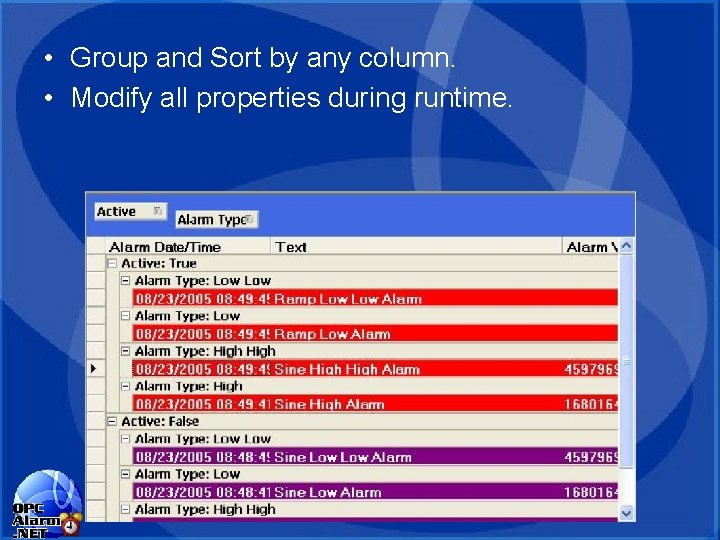Click the Active group-by chip
The height and width of the screenshot is (540, 720).
click(x=130, y=212)
